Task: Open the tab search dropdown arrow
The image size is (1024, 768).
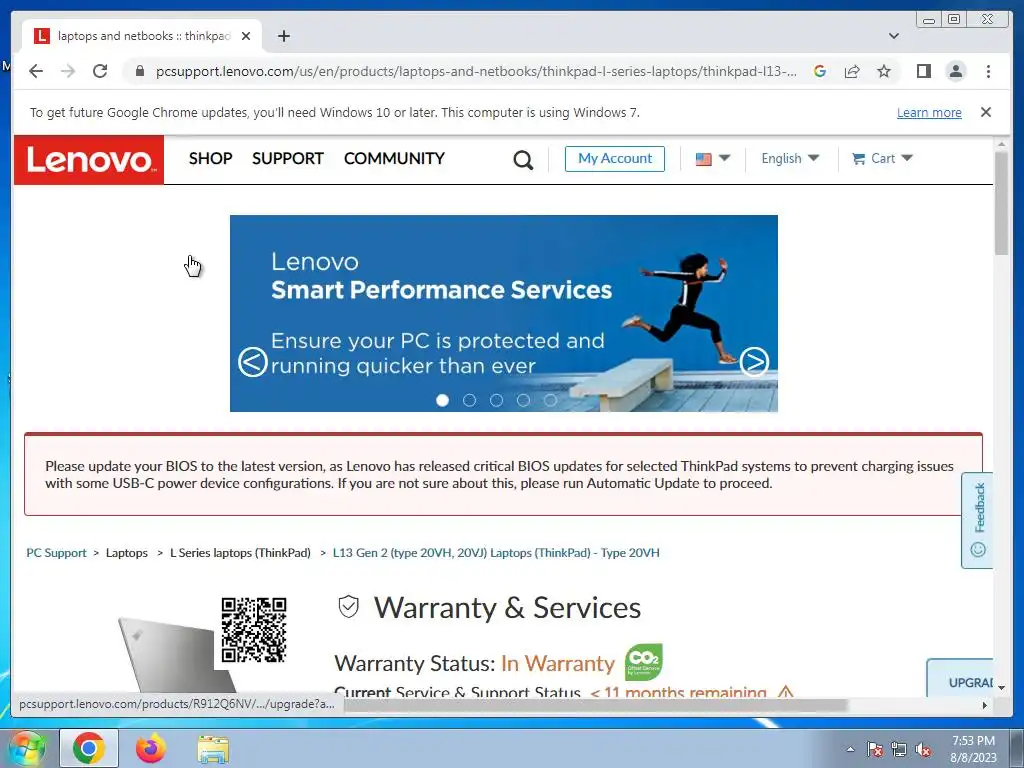Action: (894, 36)
